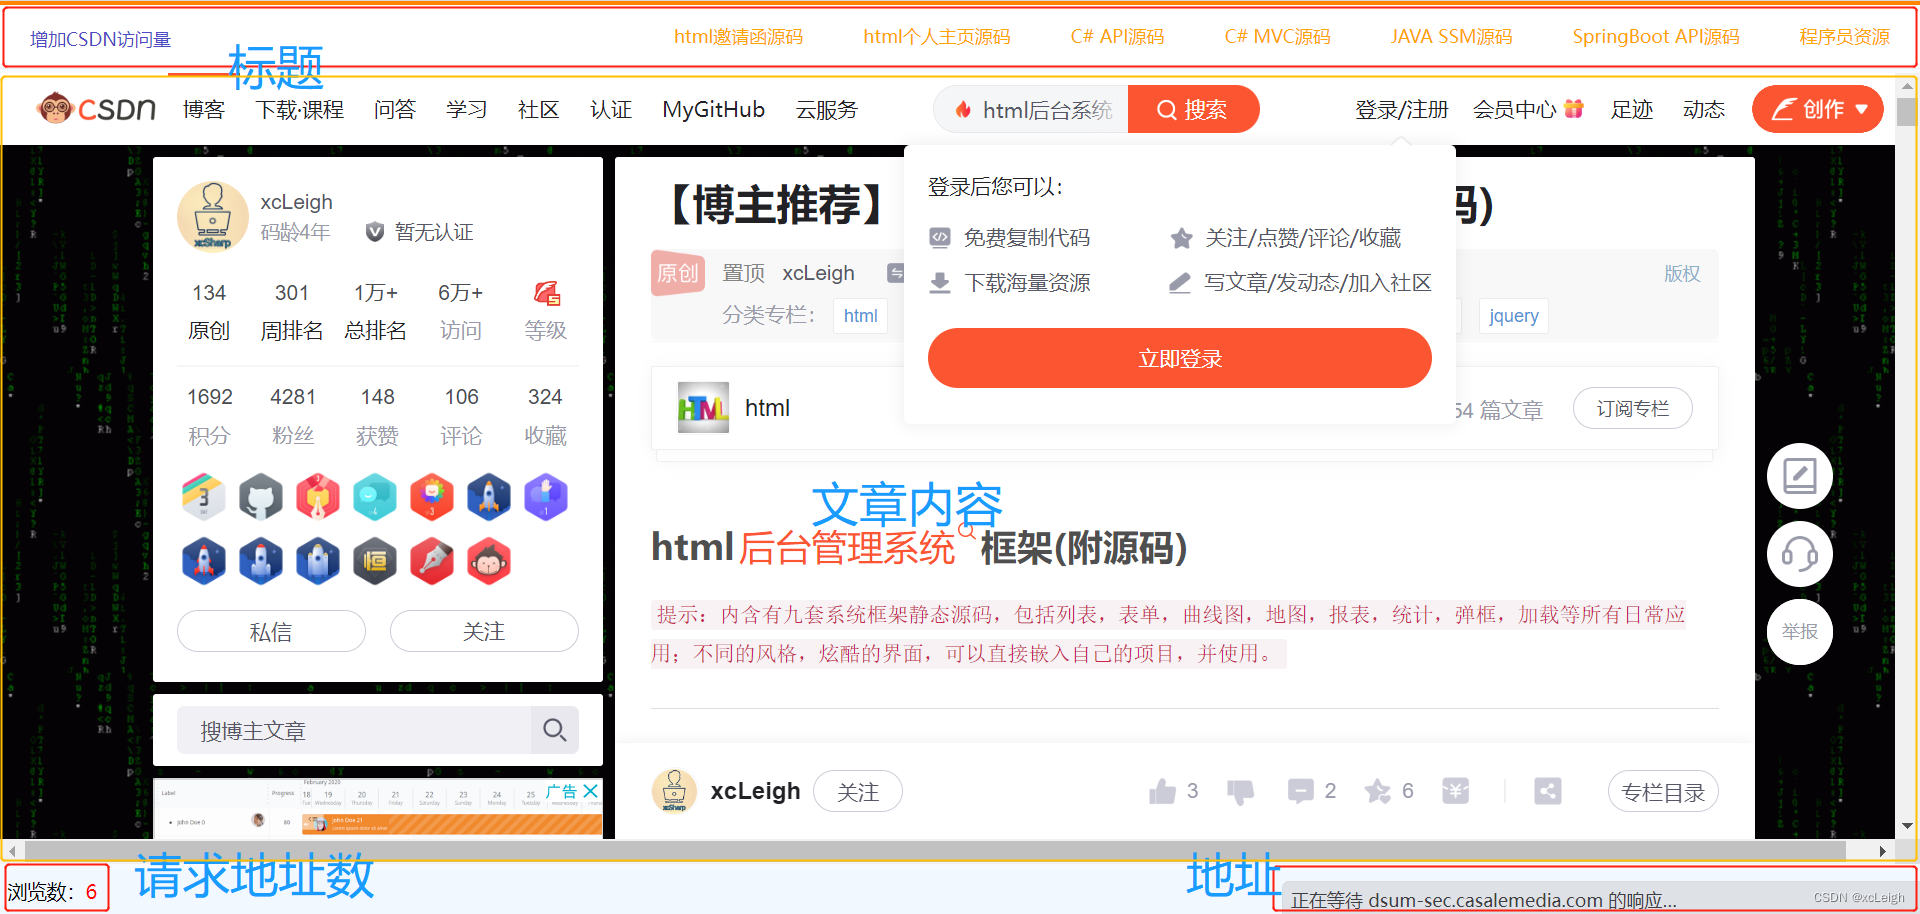Click the flame hot-search icon in search bar
This screenshot has height=914, width=1920.
(963, 110)
